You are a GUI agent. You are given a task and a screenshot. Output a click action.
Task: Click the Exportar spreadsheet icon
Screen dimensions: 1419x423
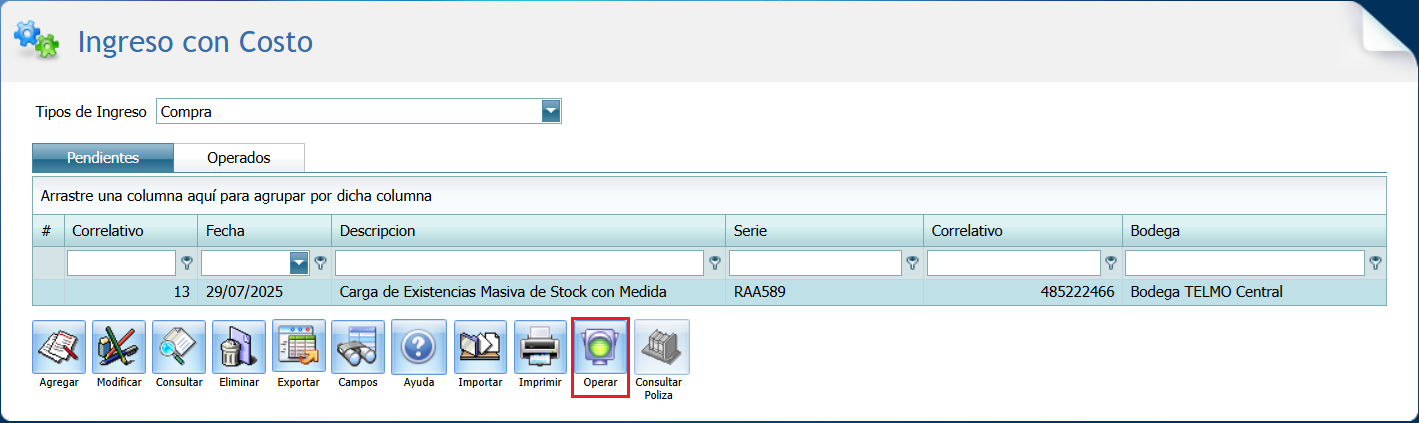click(x=299, y=347)
